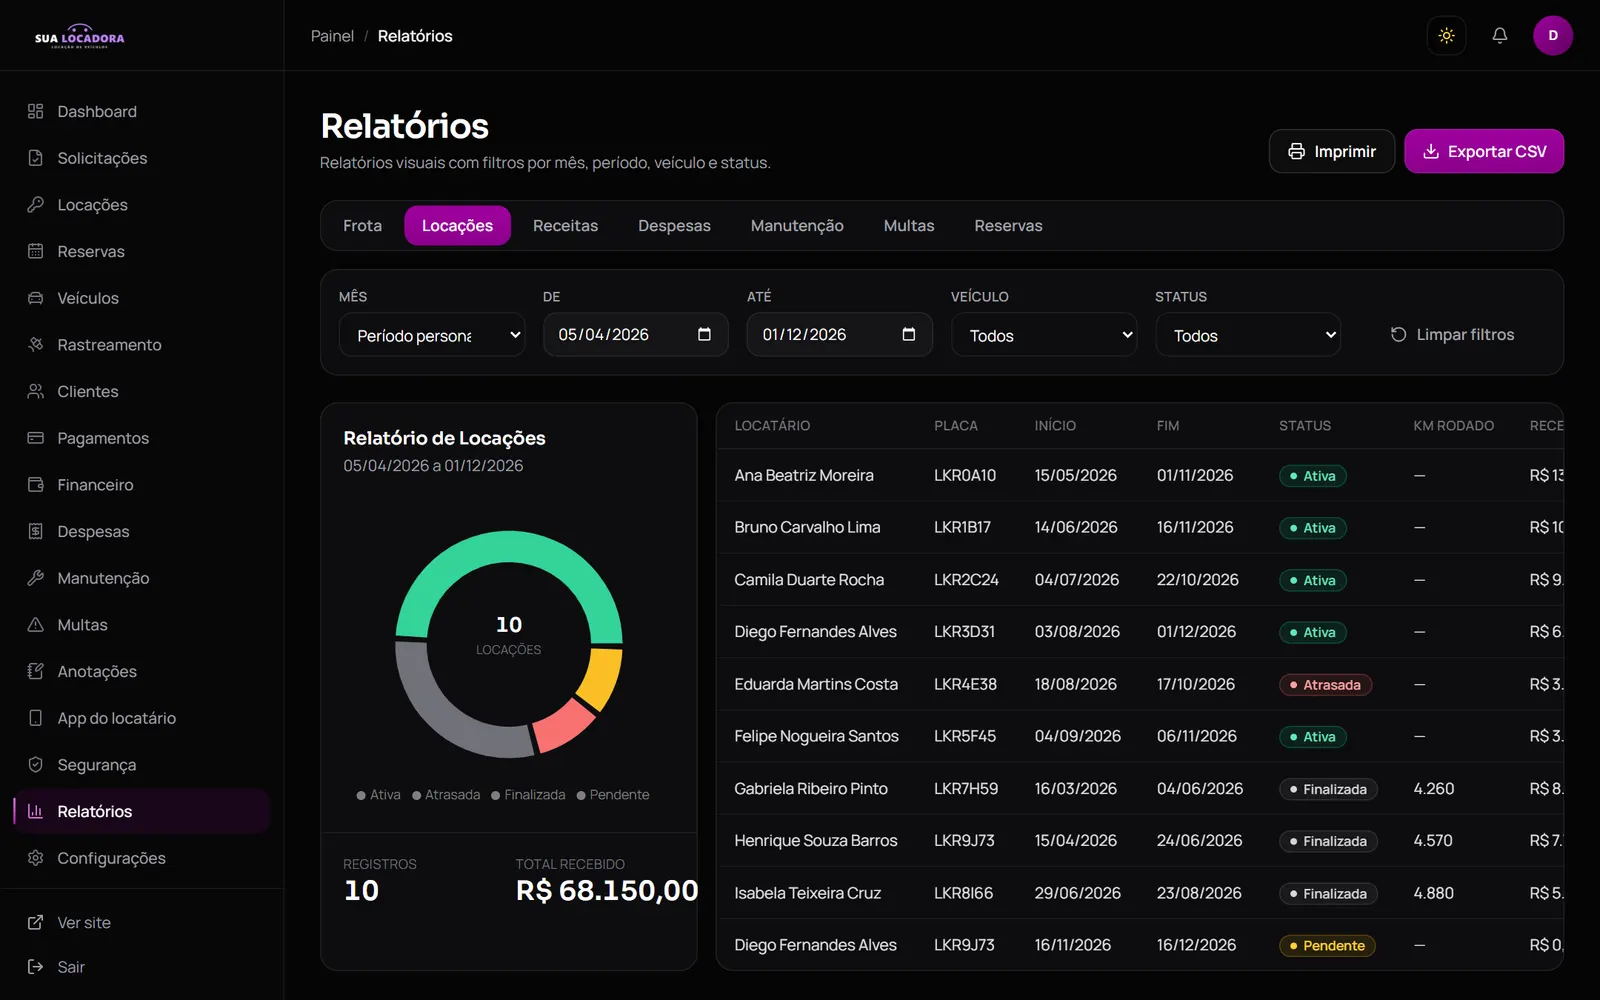Image resolution: width=1600 pixels, height=1000 pixels.
Task: Open the Status filter dropdown
Action: click(1248, 335)
